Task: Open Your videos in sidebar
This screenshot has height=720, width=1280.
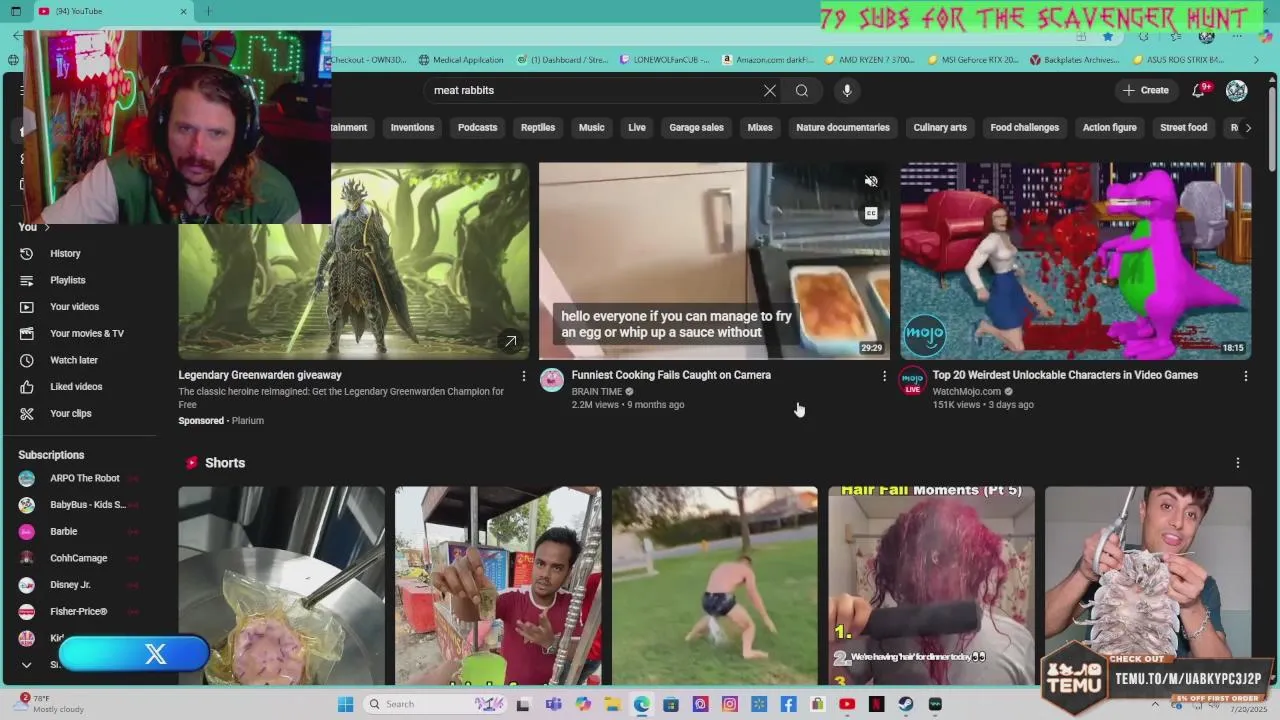Action: coord(74,307)
